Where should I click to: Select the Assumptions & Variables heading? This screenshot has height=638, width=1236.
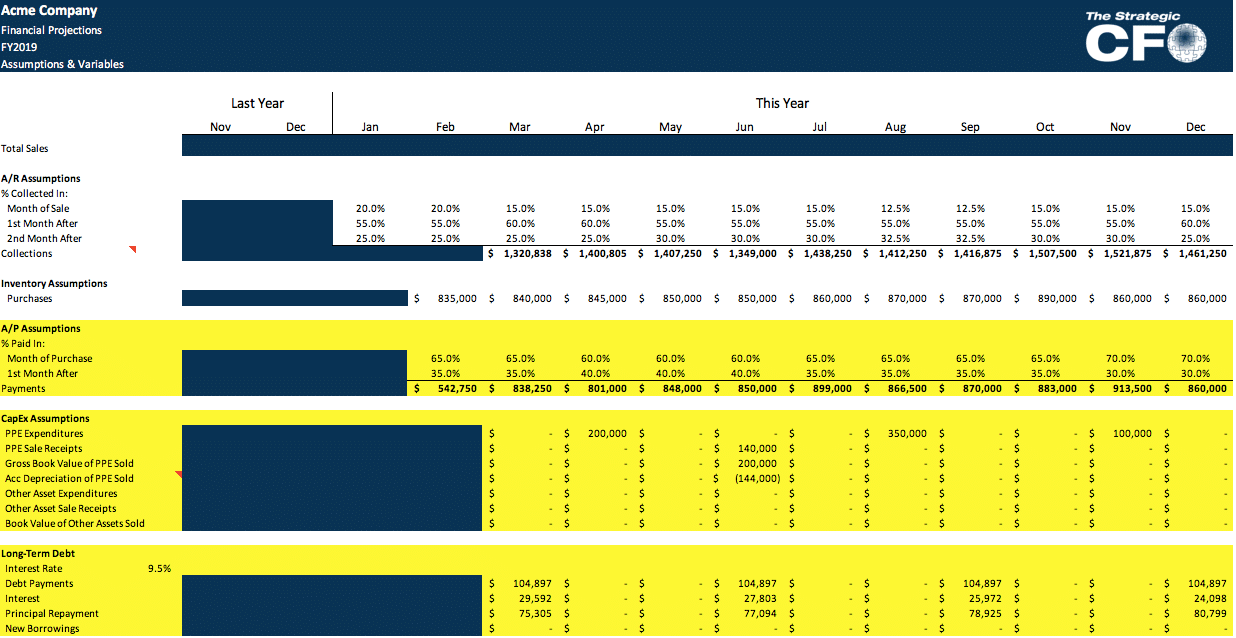click(x=62, y=64)
